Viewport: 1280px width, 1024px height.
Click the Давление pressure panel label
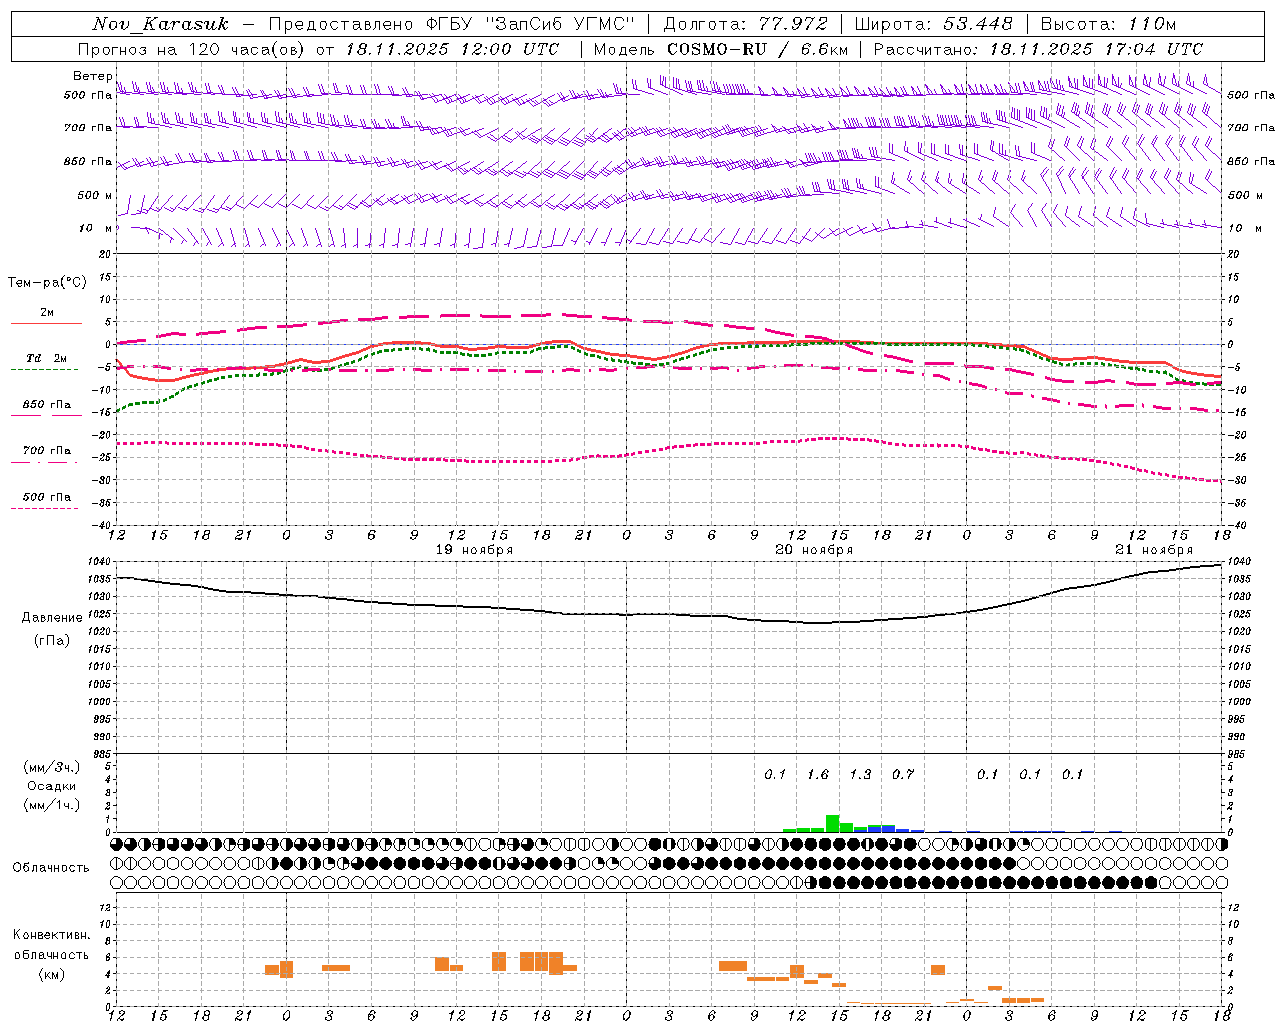[x=52, y=618]
